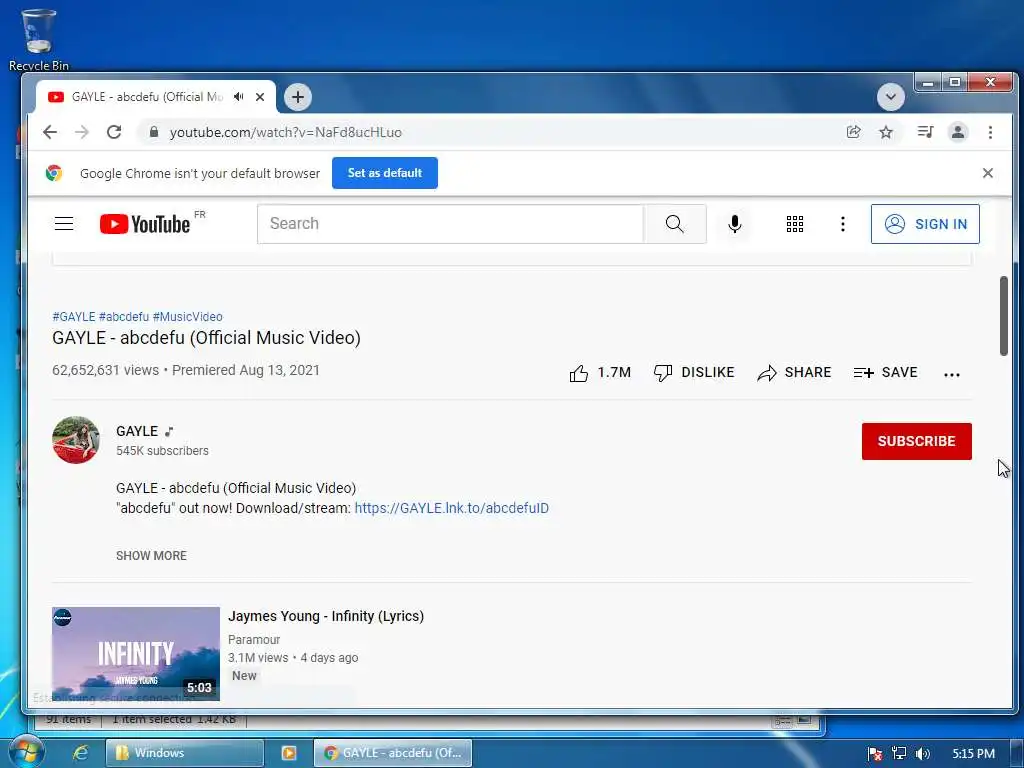Click SAVE to playlist button

tap(885, 373)
